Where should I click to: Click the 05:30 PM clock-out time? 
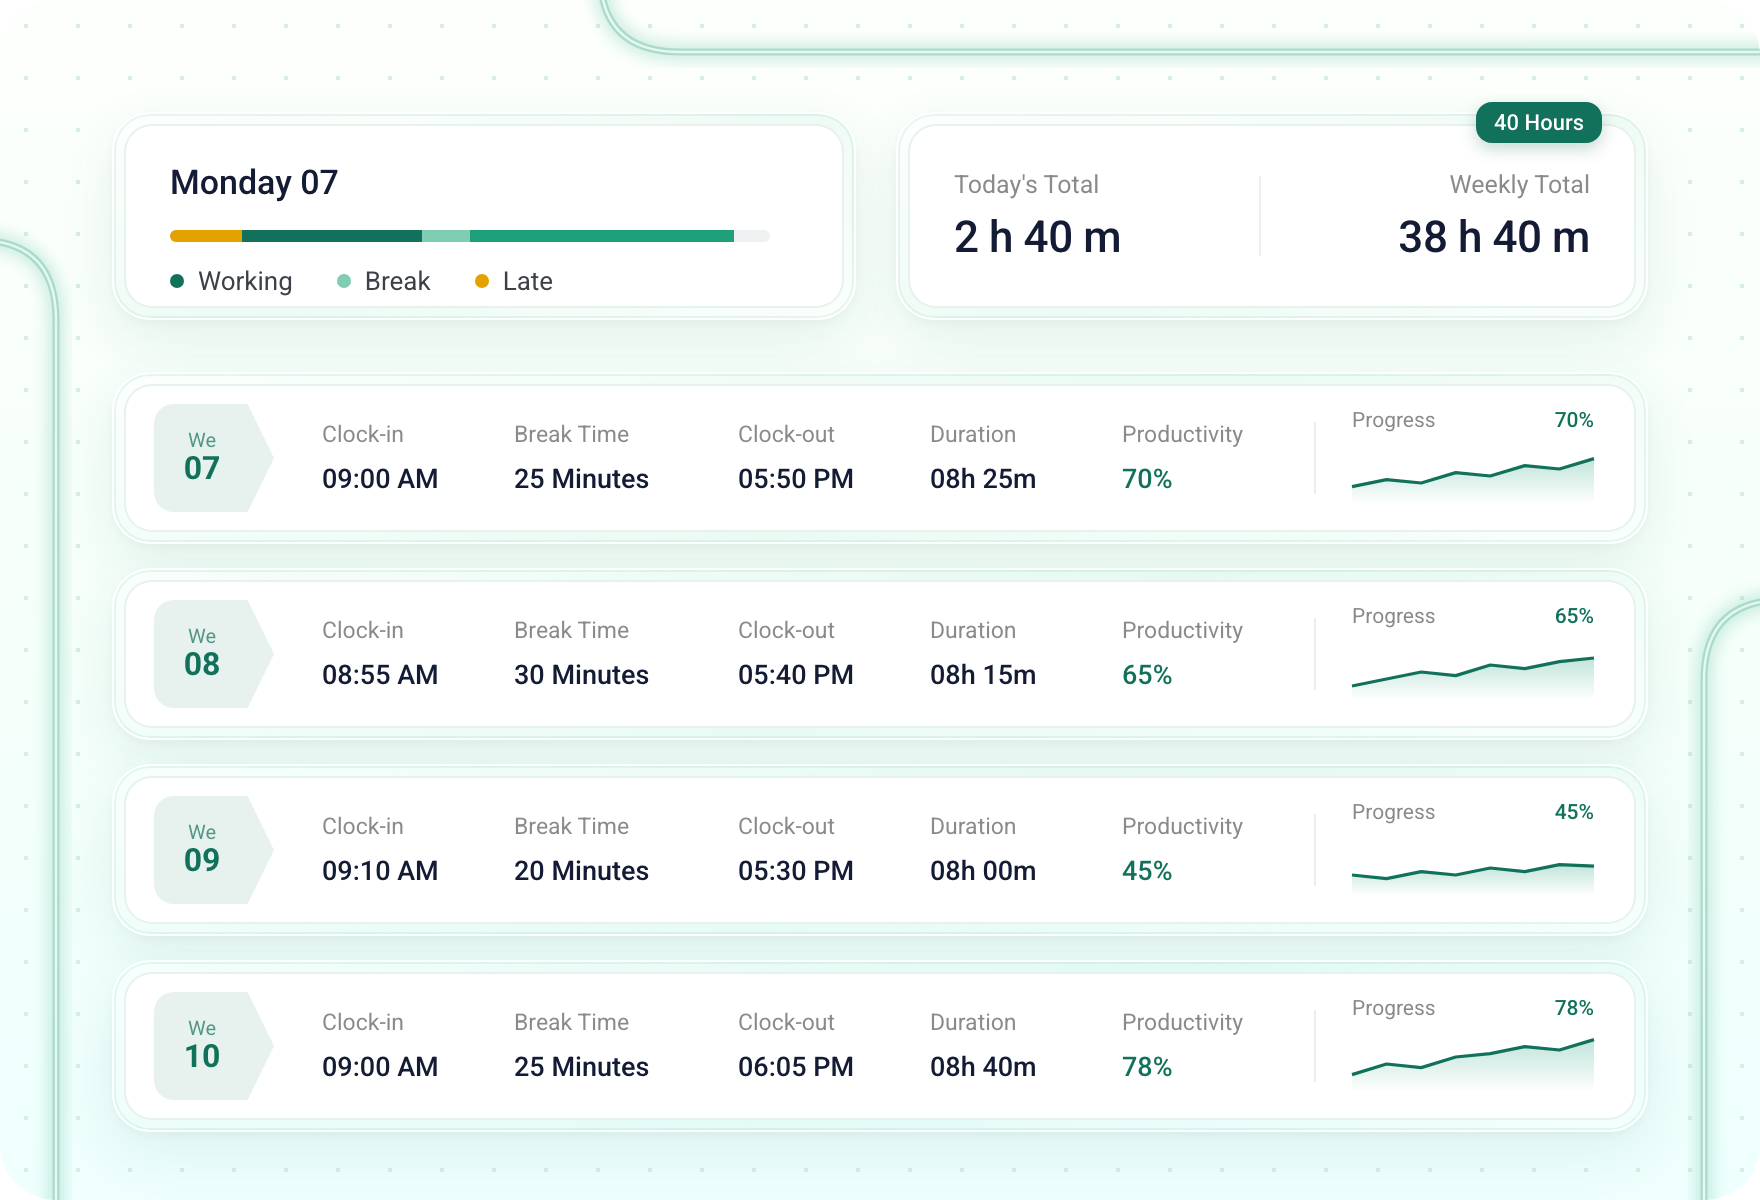click(796, 871)
